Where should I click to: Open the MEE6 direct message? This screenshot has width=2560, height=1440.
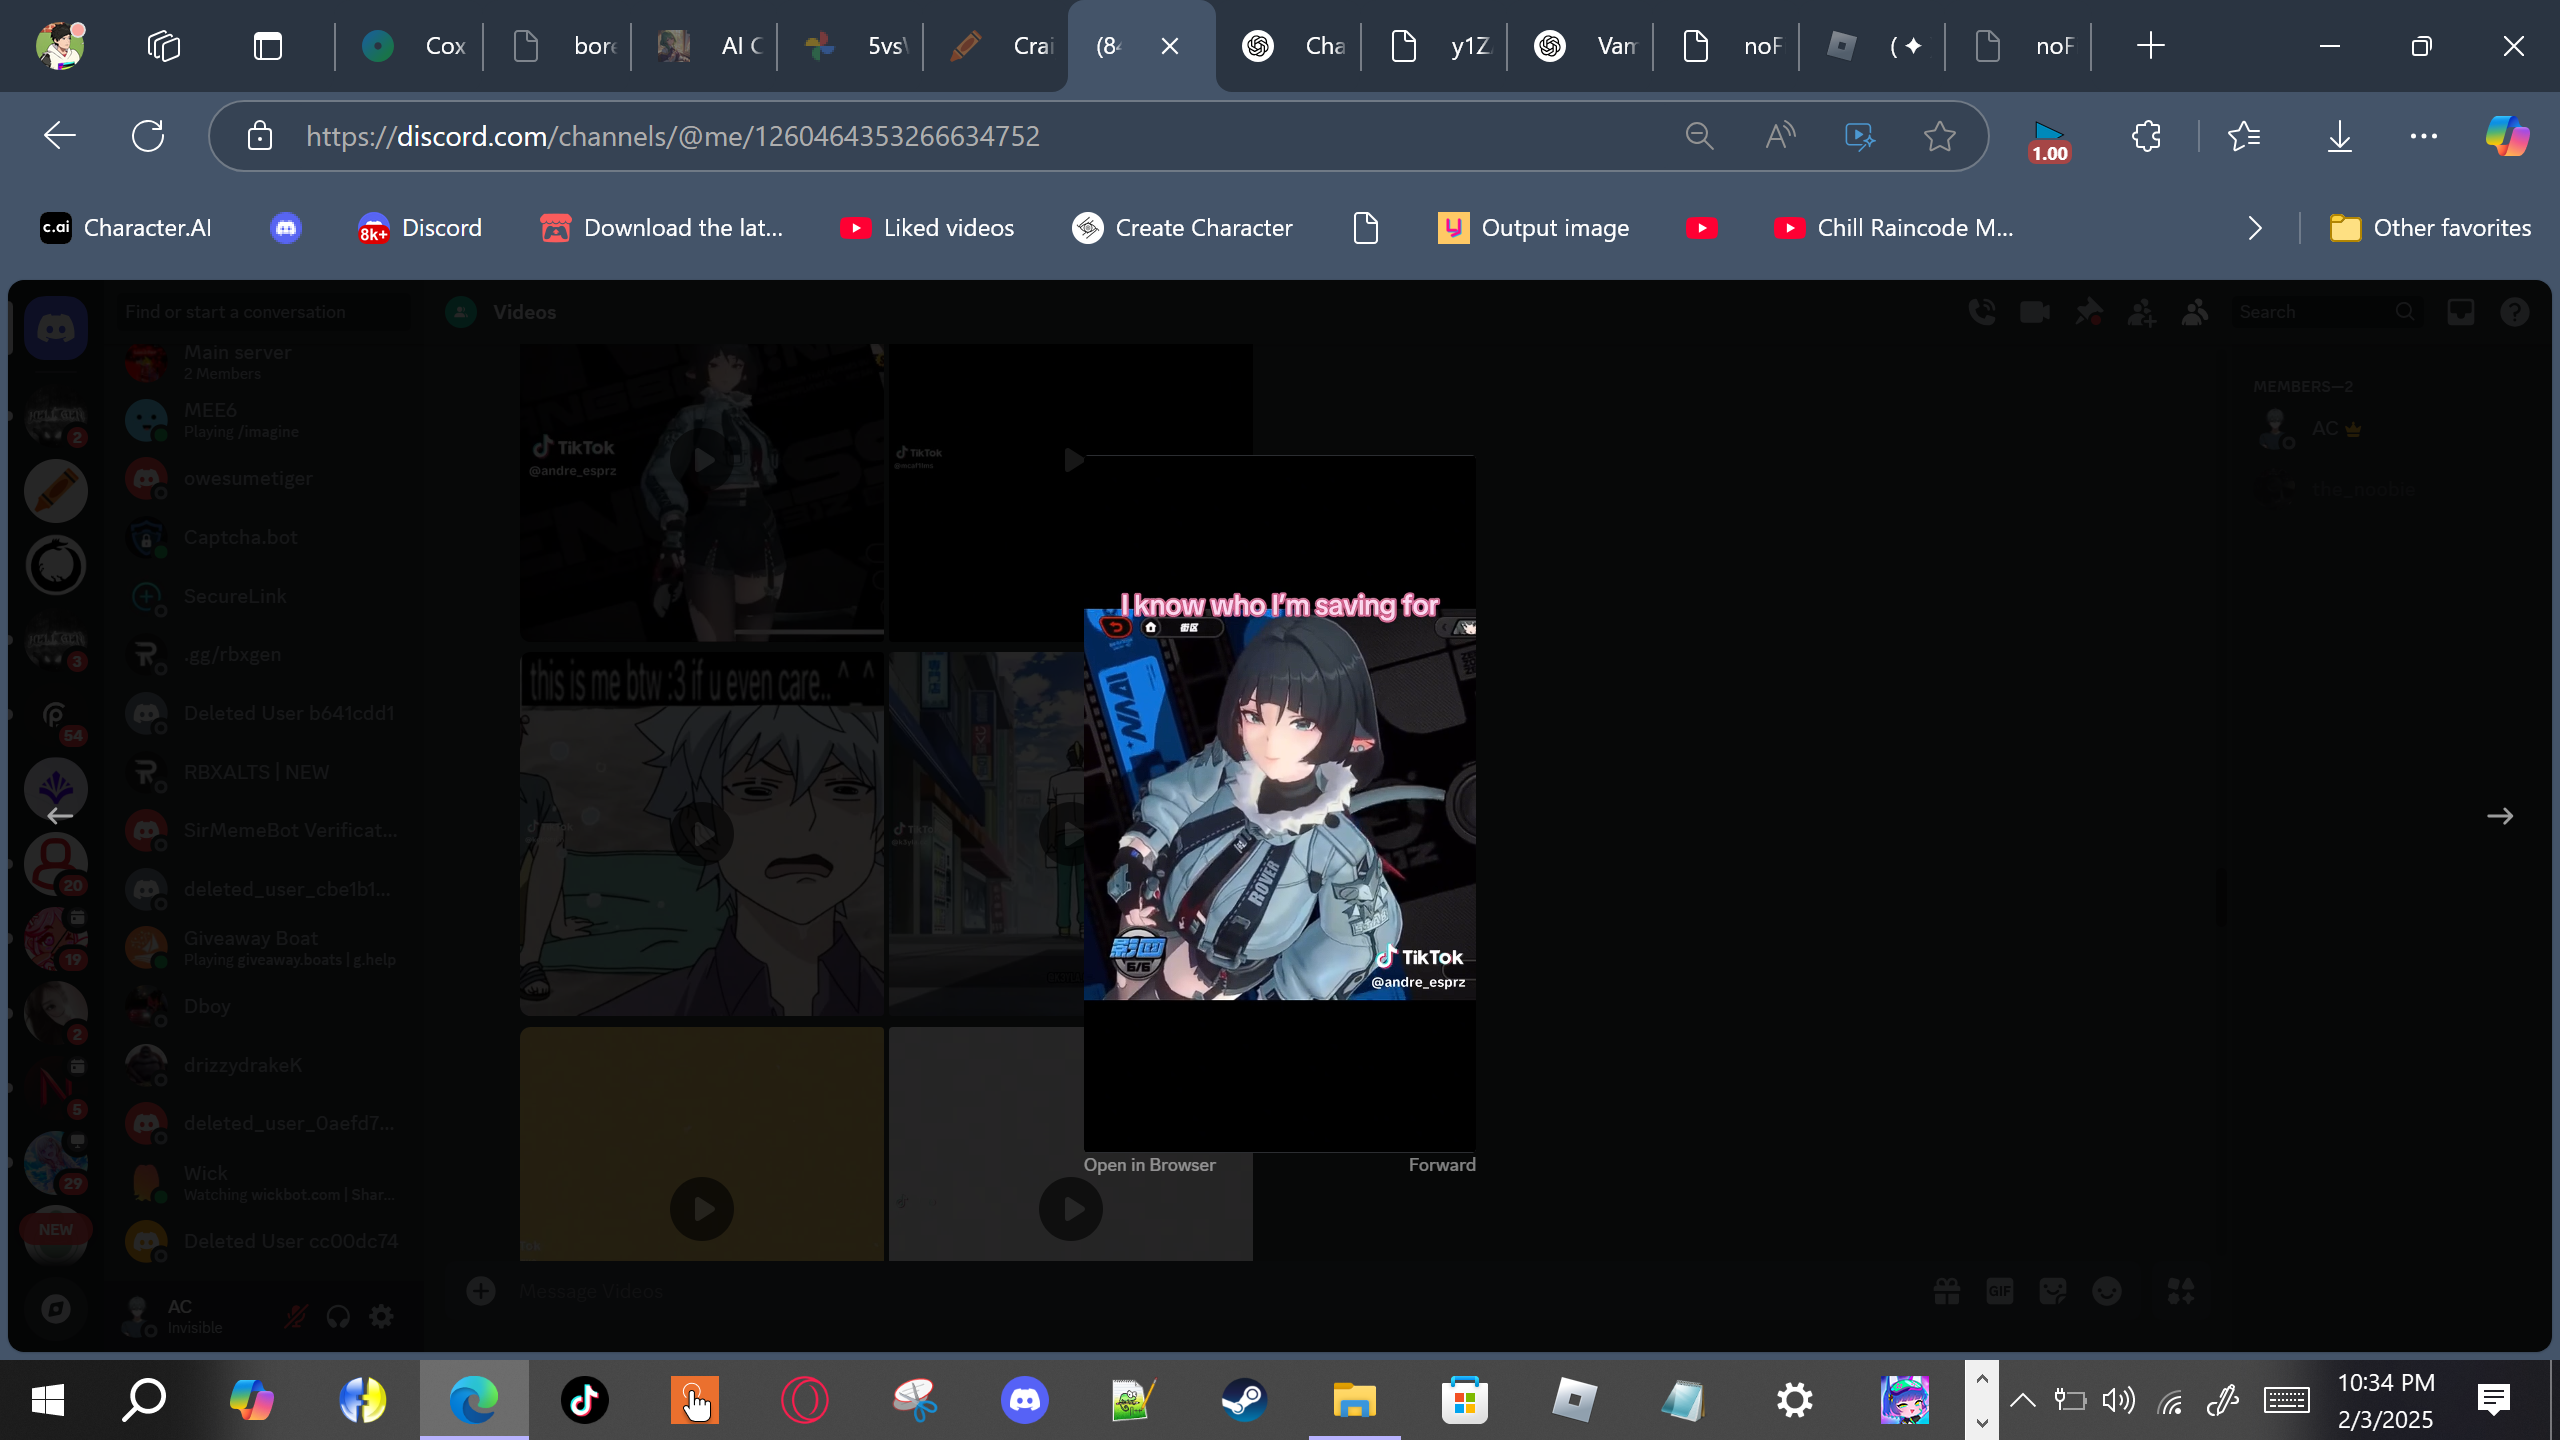(264, 420)
